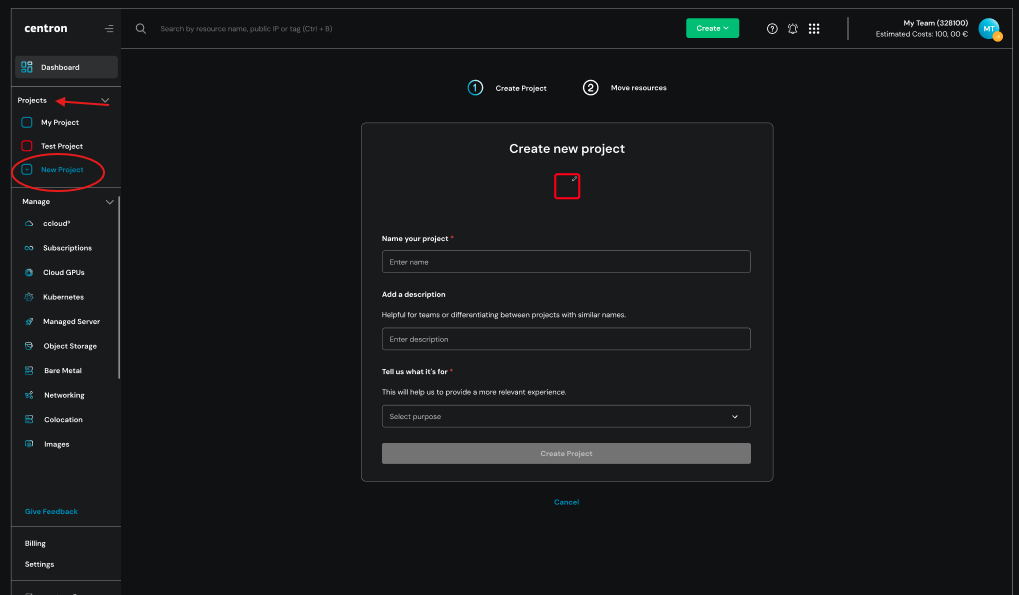Click the red project color swatch
Image resolution: width=1019 pixels, height=595 pixels.
click(567, 186)
